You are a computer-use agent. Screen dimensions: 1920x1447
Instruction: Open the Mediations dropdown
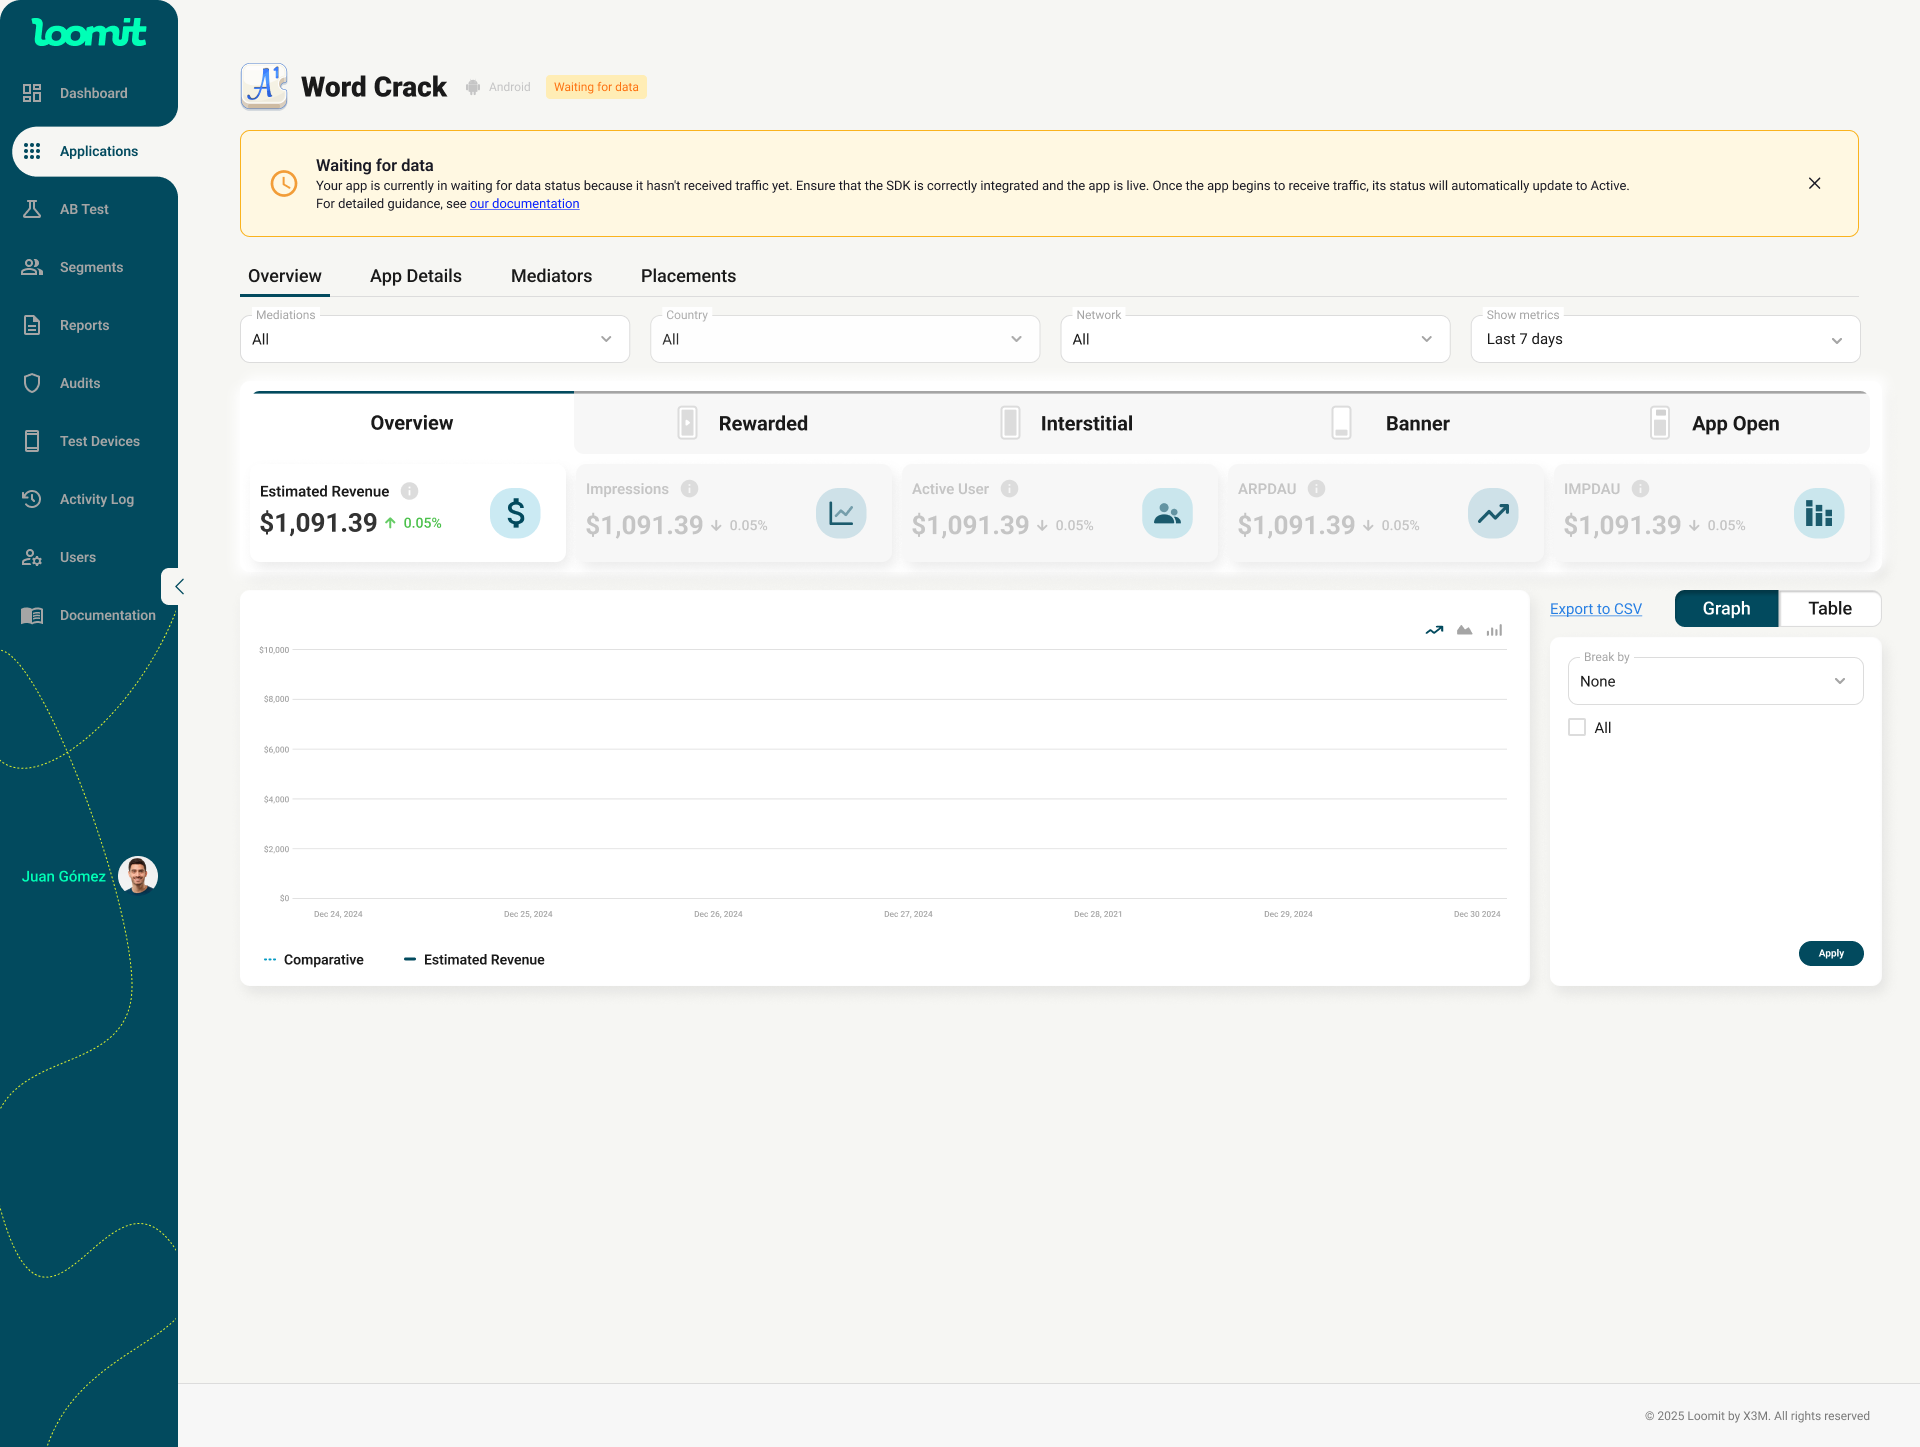(x=434, y=339)
